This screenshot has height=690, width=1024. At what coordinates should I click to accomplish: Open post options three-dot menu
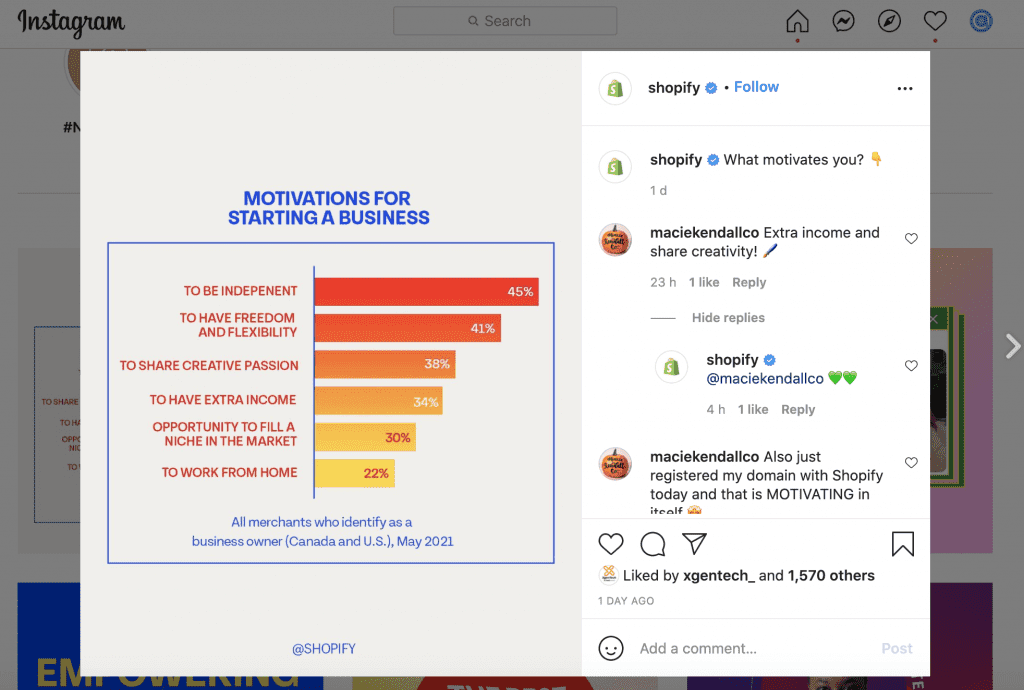[x=904, y=88]
